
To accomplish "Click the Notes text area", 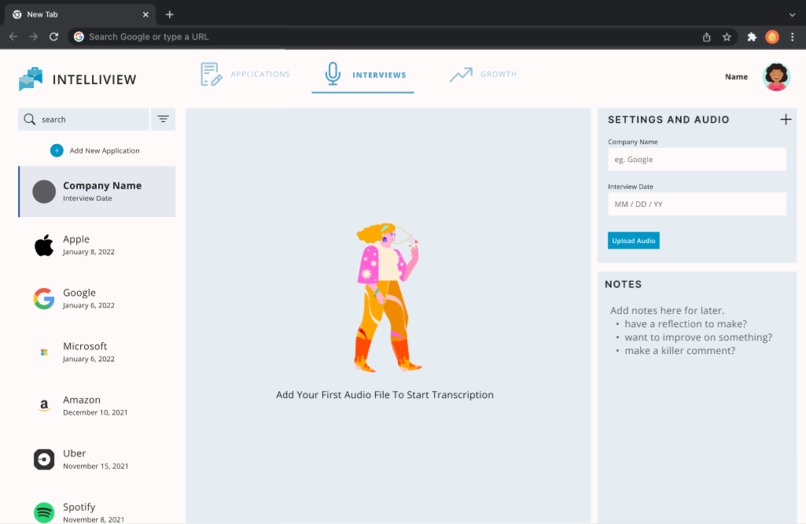I will point(697,331).
